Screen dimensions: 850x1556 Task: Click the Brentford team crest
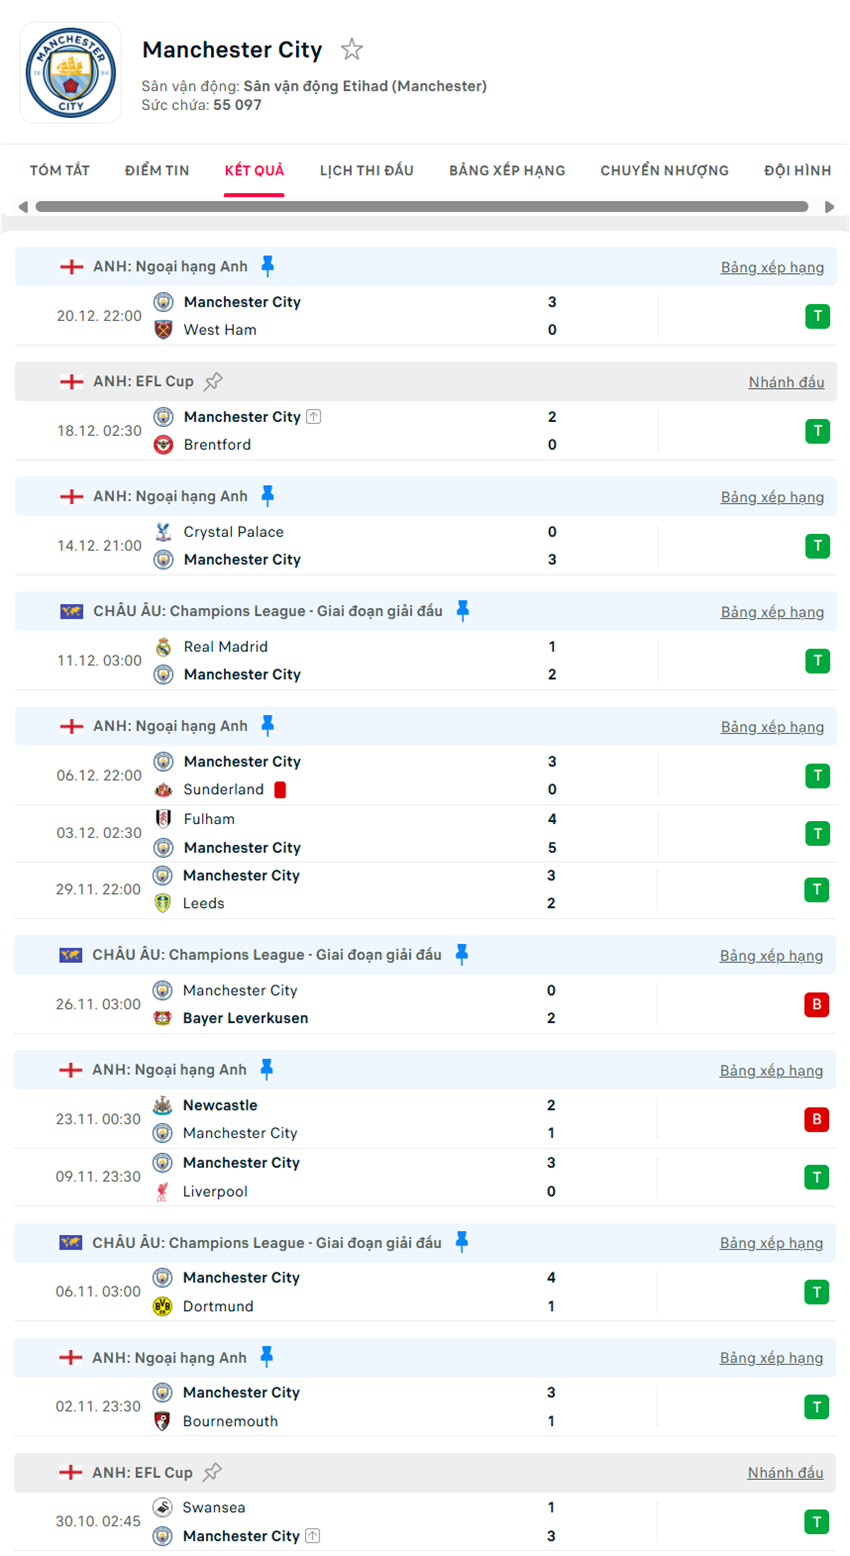click(x=164, y=445)
